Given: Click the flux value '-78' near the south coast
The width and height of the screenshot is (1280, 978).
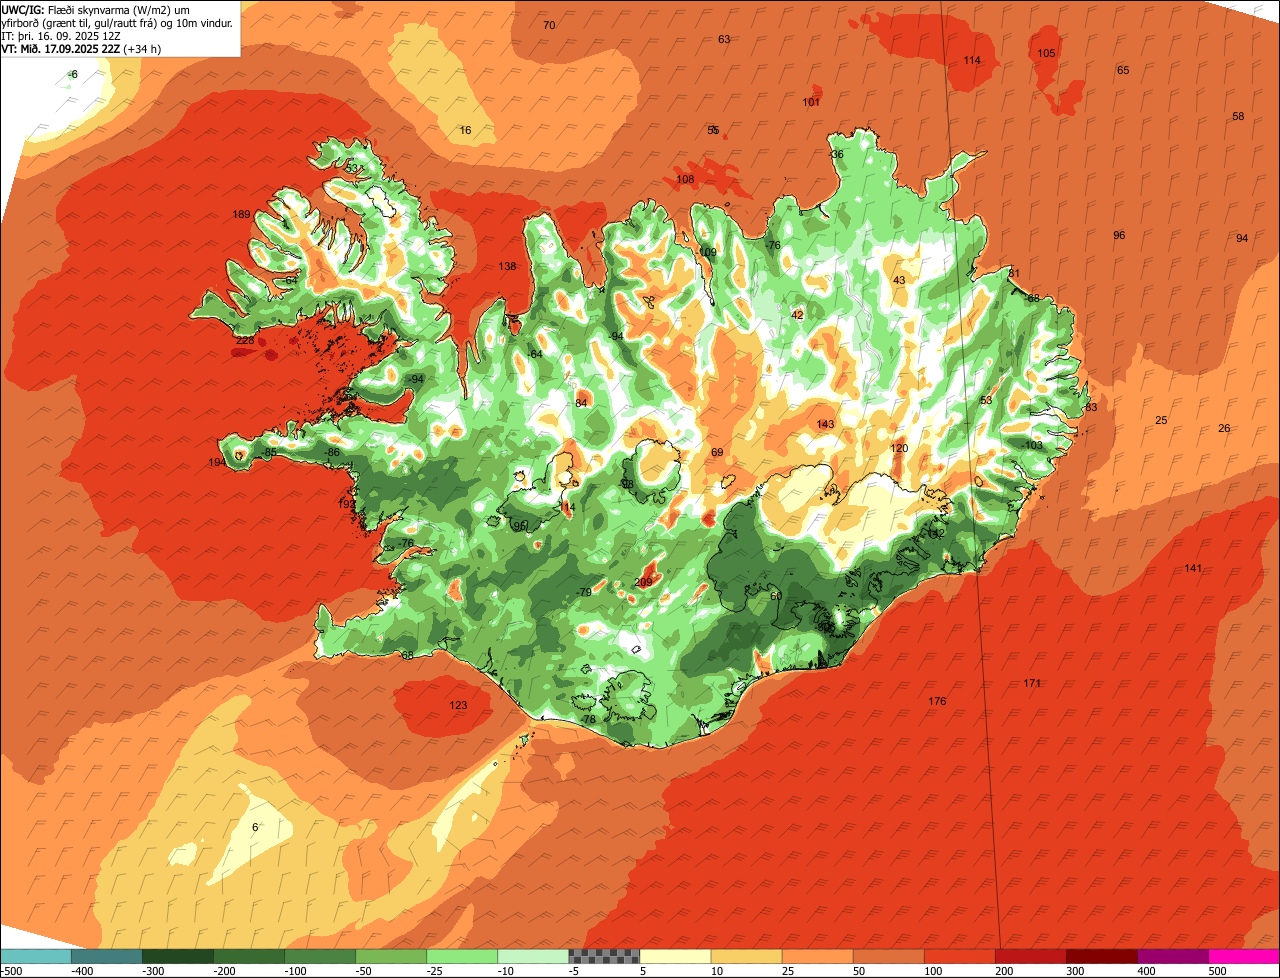Looking at the screenshot, I should tap(588, 720).
